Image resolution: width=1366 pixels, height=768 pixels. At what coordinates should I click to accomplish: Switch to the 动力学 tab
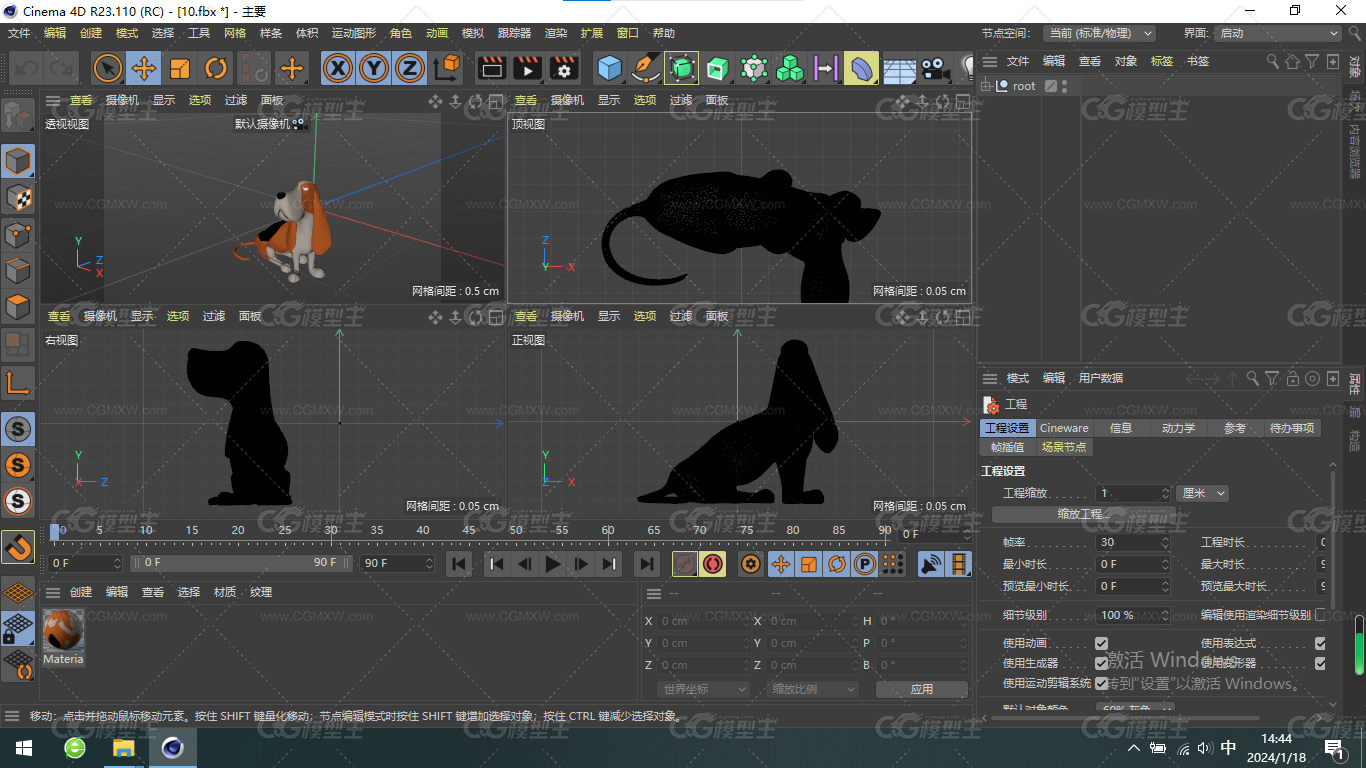1178,428
